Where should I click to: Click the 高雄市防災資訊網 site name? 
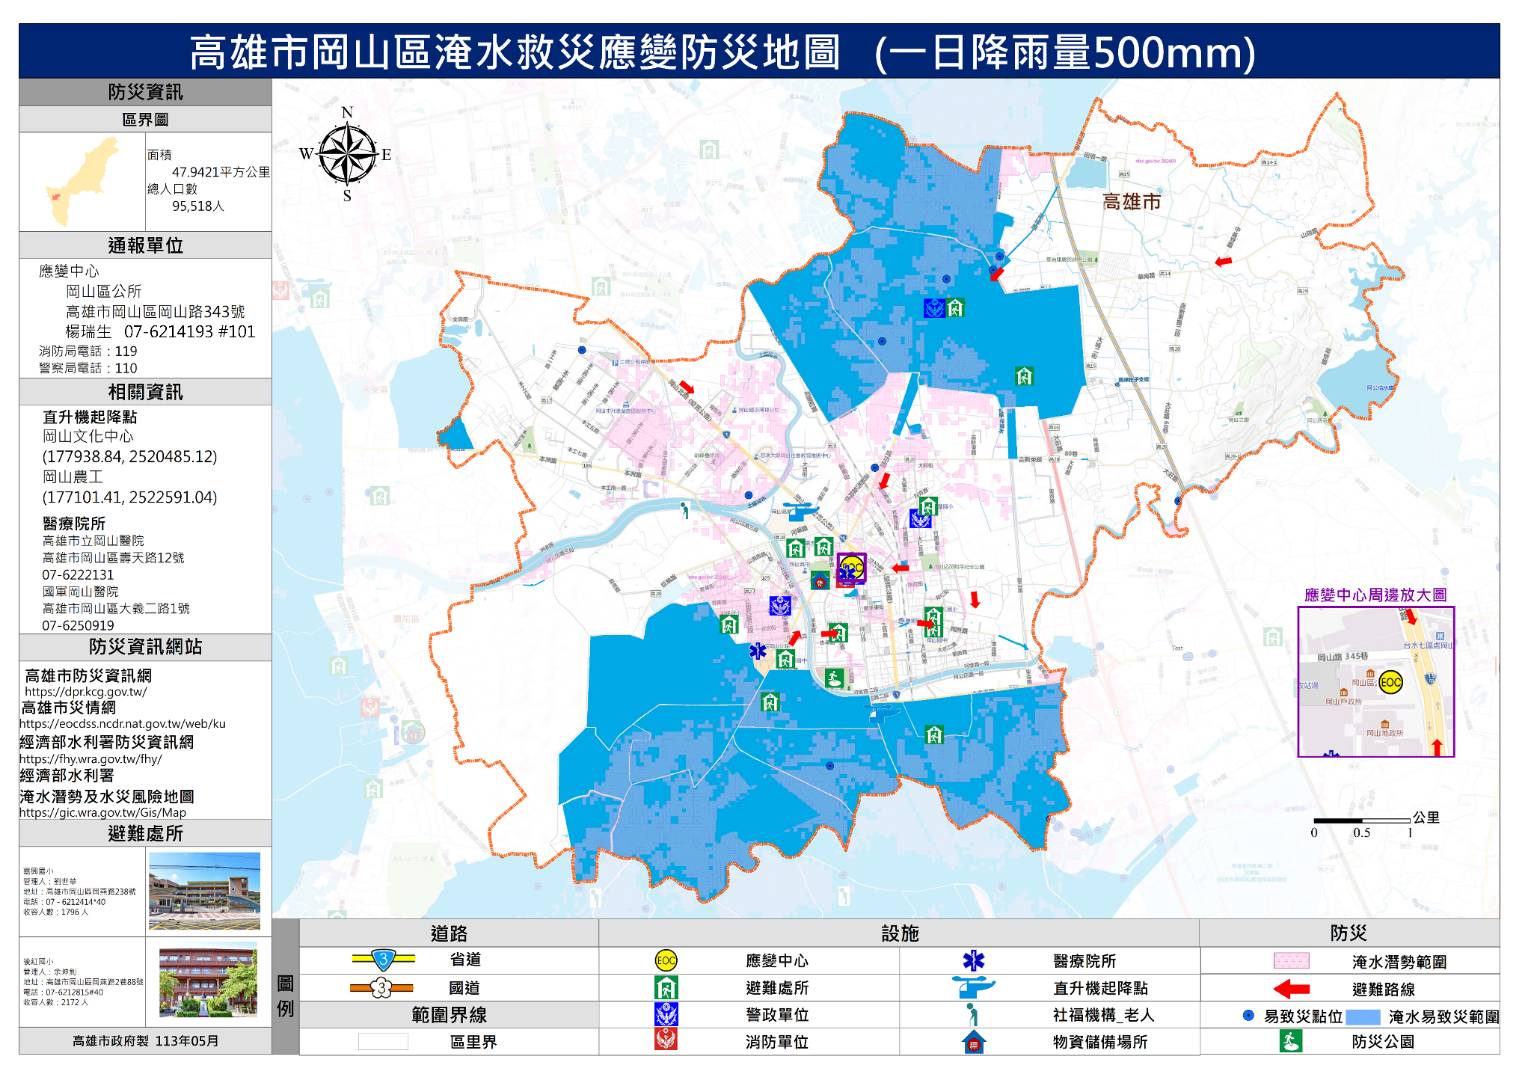88,676
